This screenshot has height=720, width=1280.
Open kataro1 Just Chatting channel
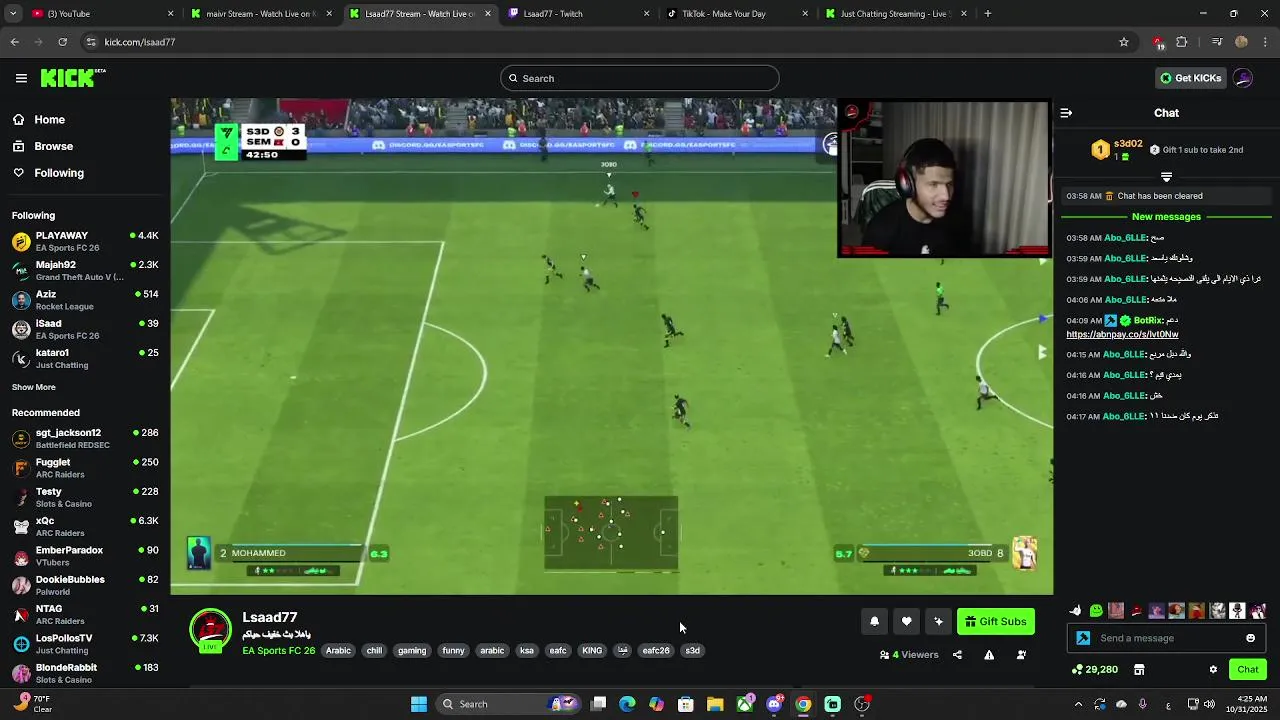(85, 358)
